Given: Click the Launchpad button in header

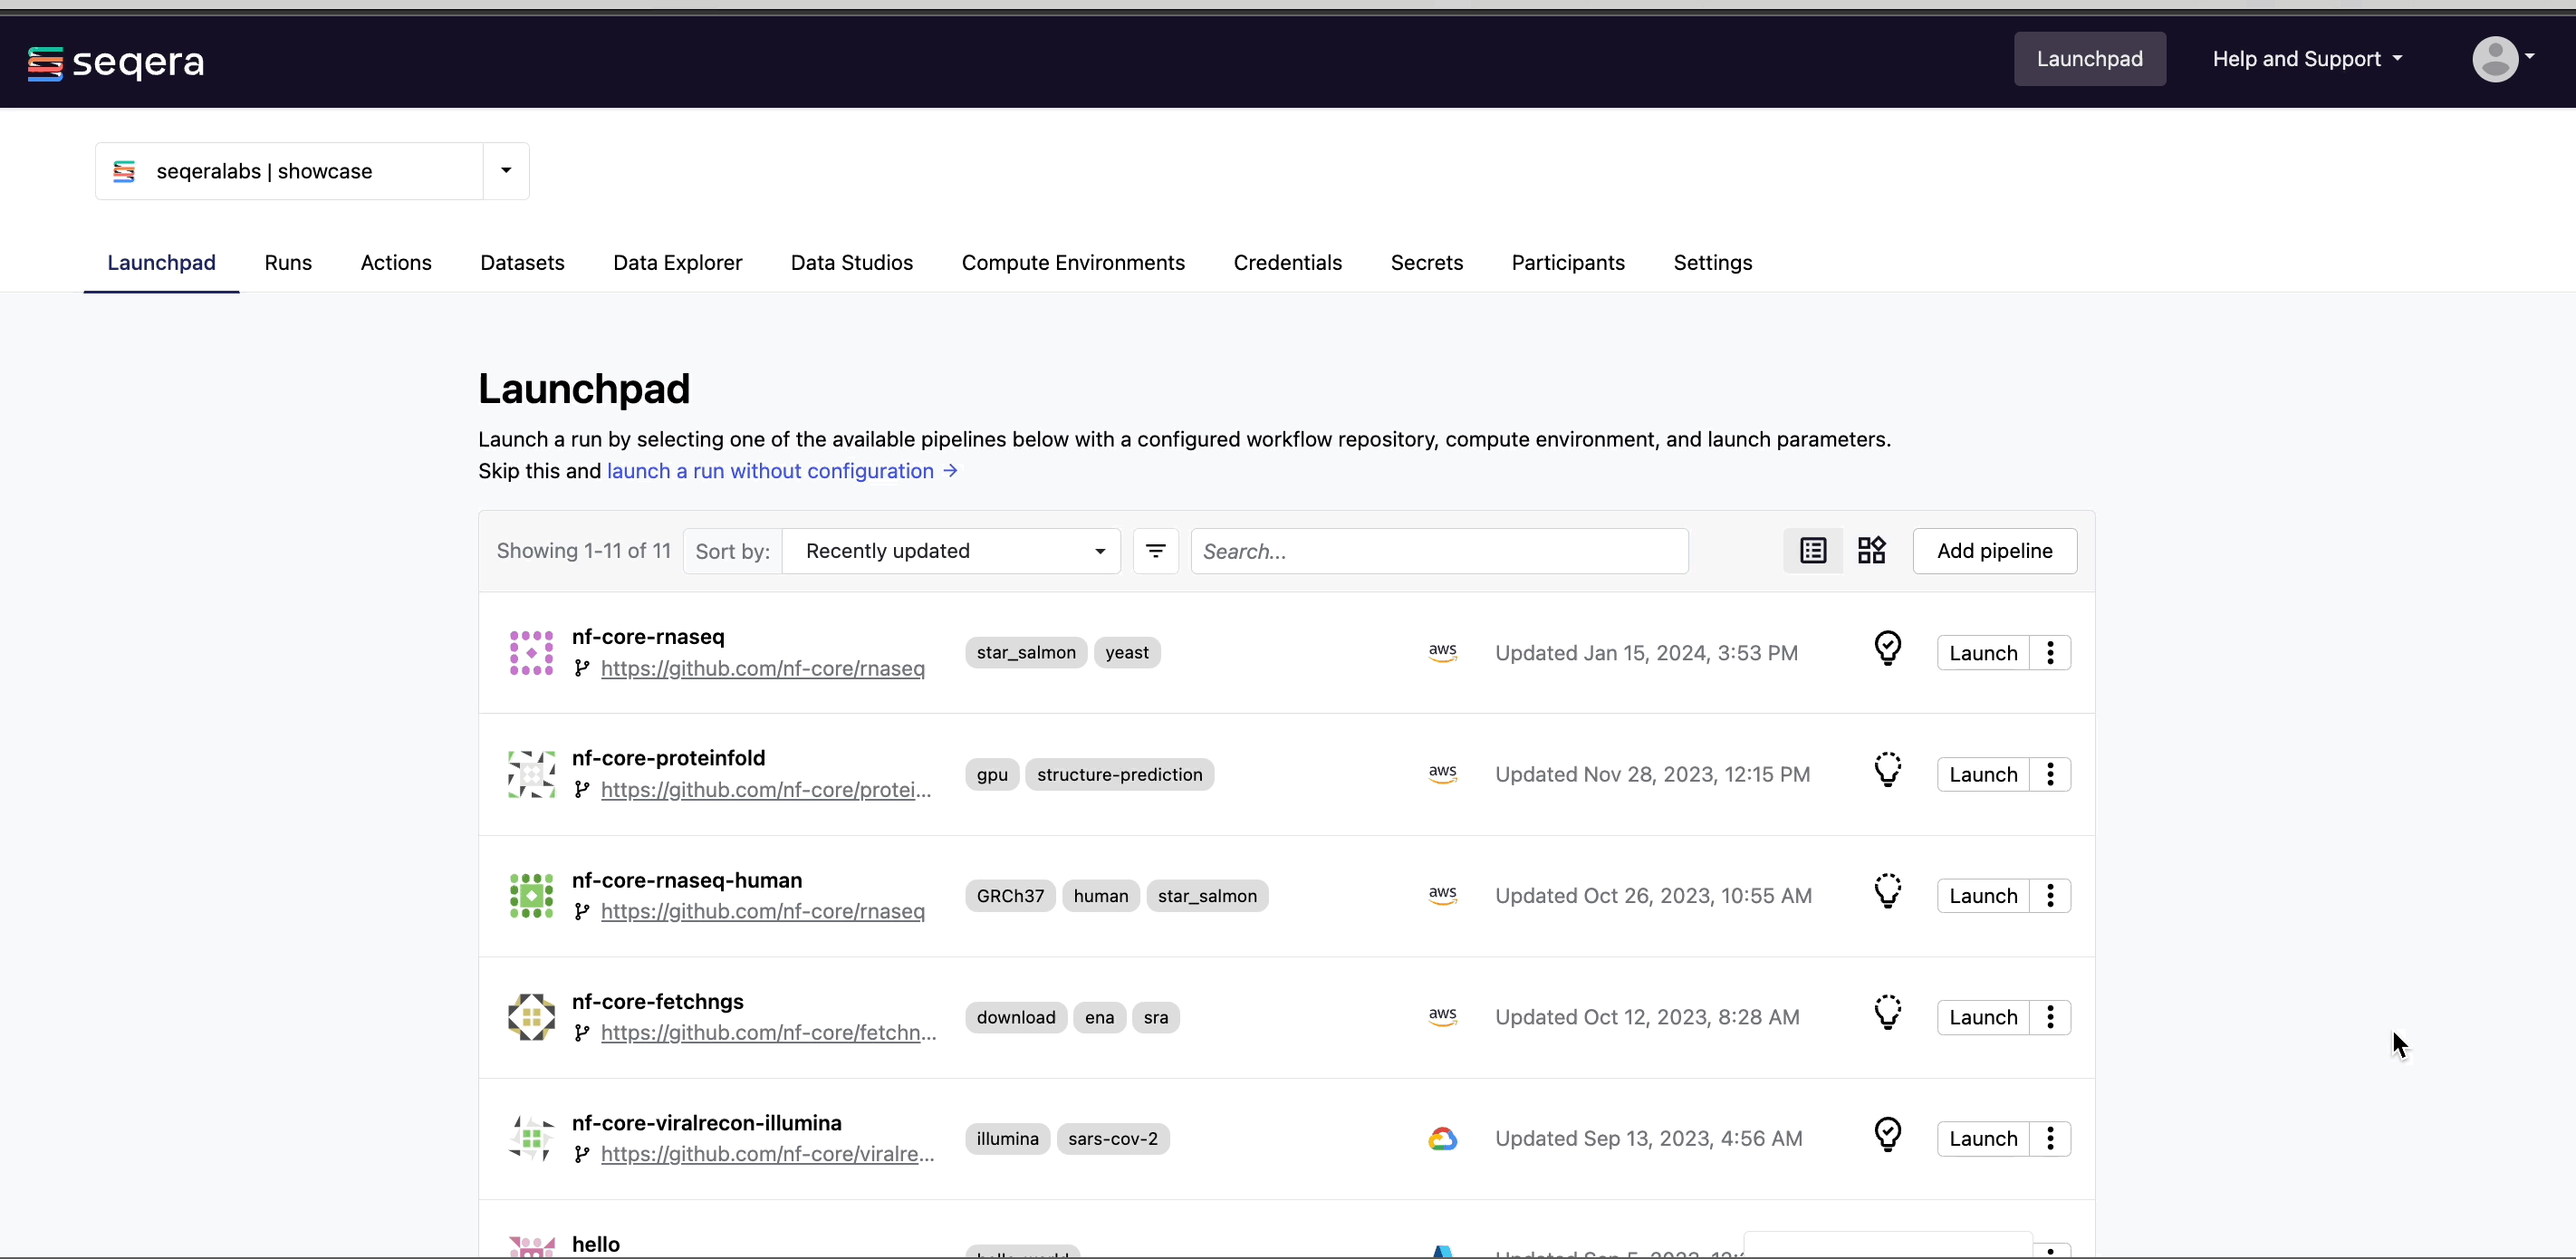Looking at the screenshot, I should point(2090,59).
